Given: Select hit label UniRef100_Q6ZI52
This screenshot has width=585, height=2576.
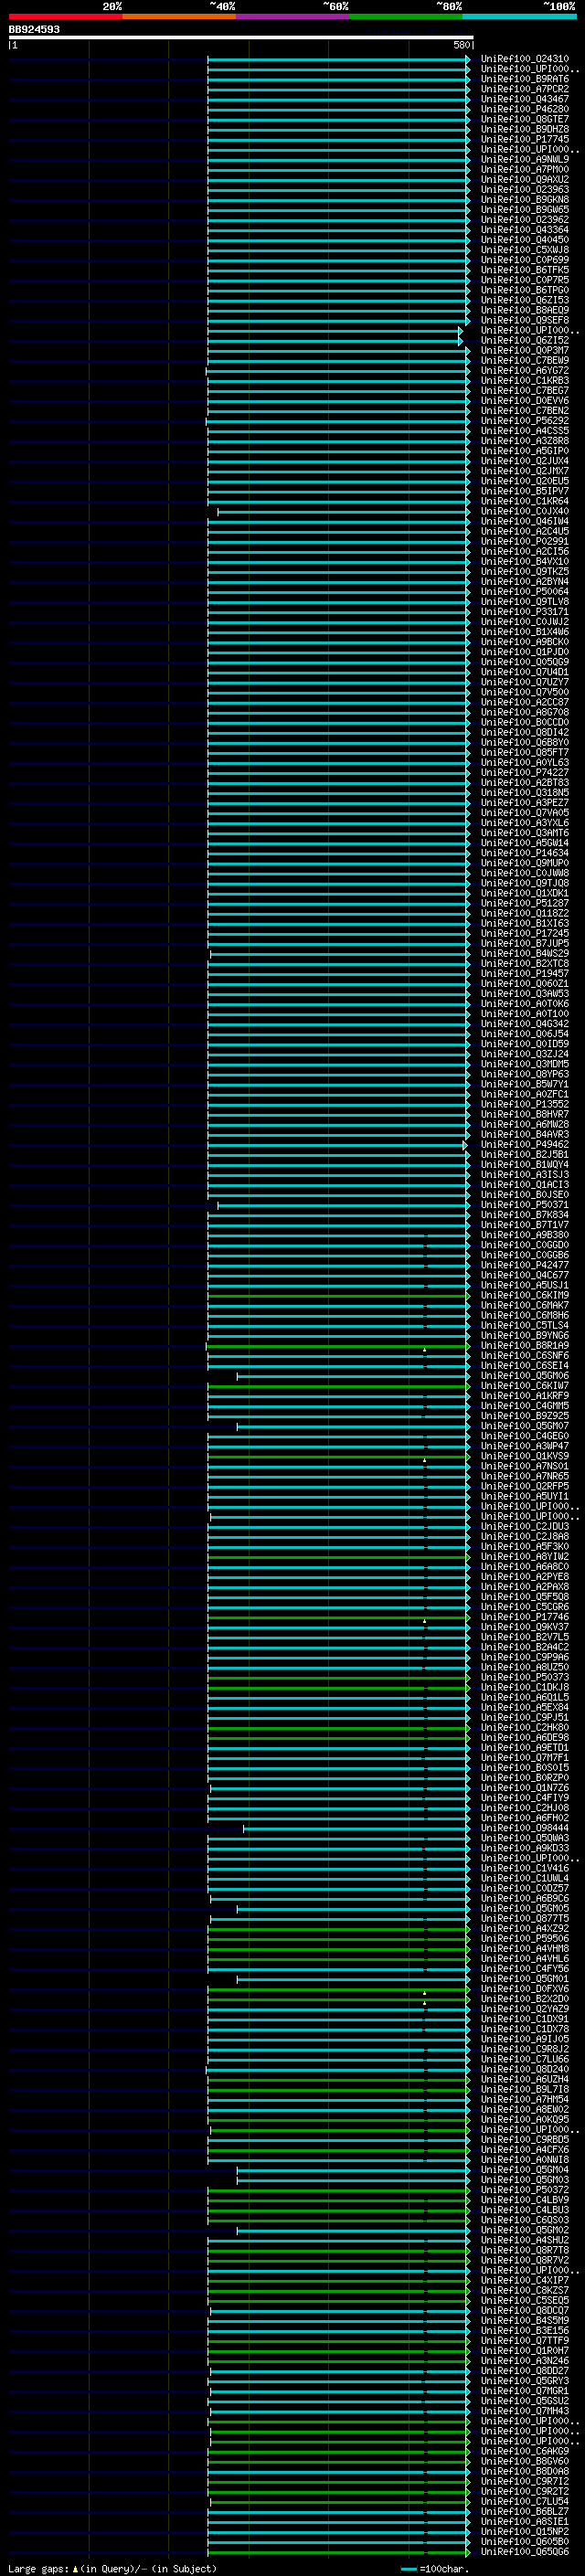Looking at the screenshot, I should [524, 340].
